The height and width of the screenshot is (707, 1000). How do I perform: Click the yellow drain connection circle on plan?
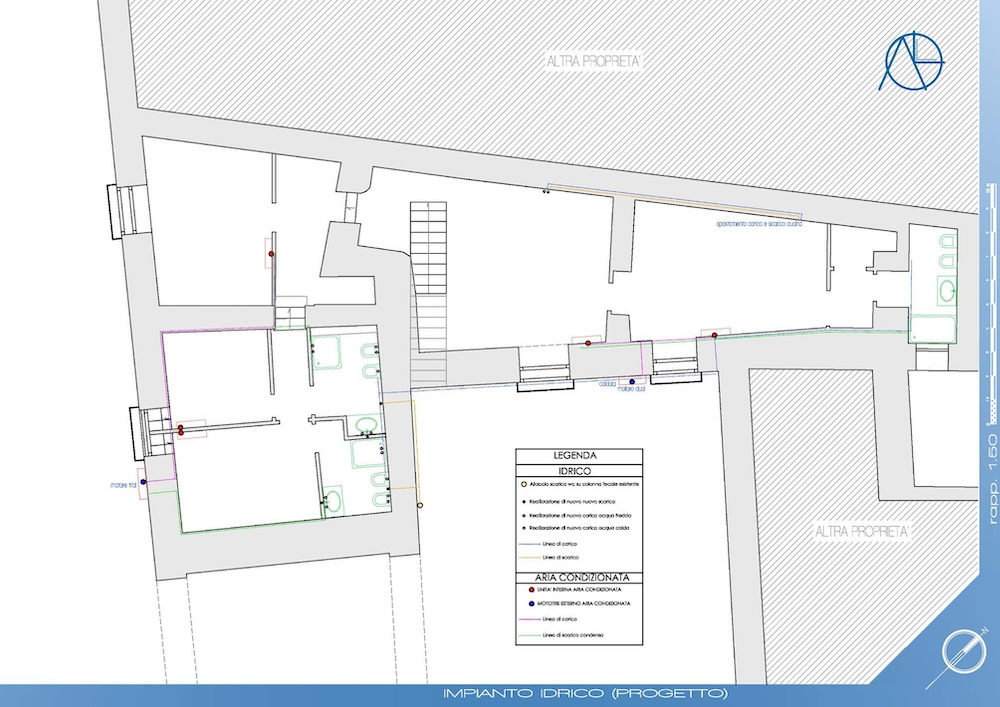(x=420, y=506)
